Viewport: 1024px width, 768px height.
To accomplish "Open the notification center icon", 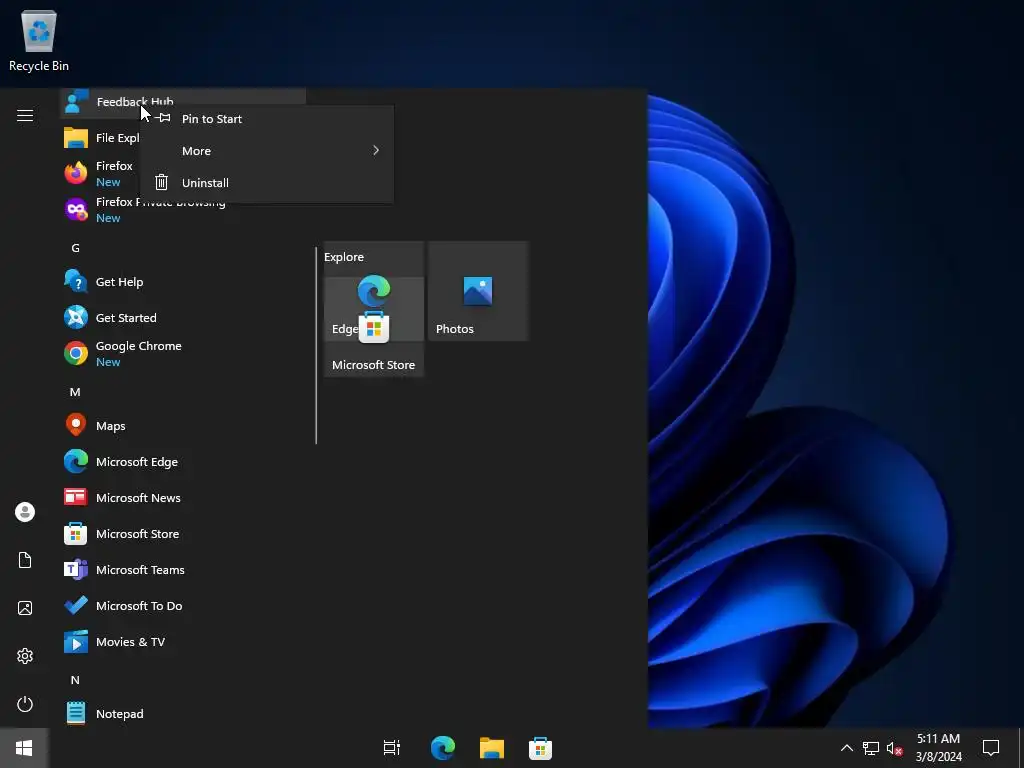I will coord(991,748).
